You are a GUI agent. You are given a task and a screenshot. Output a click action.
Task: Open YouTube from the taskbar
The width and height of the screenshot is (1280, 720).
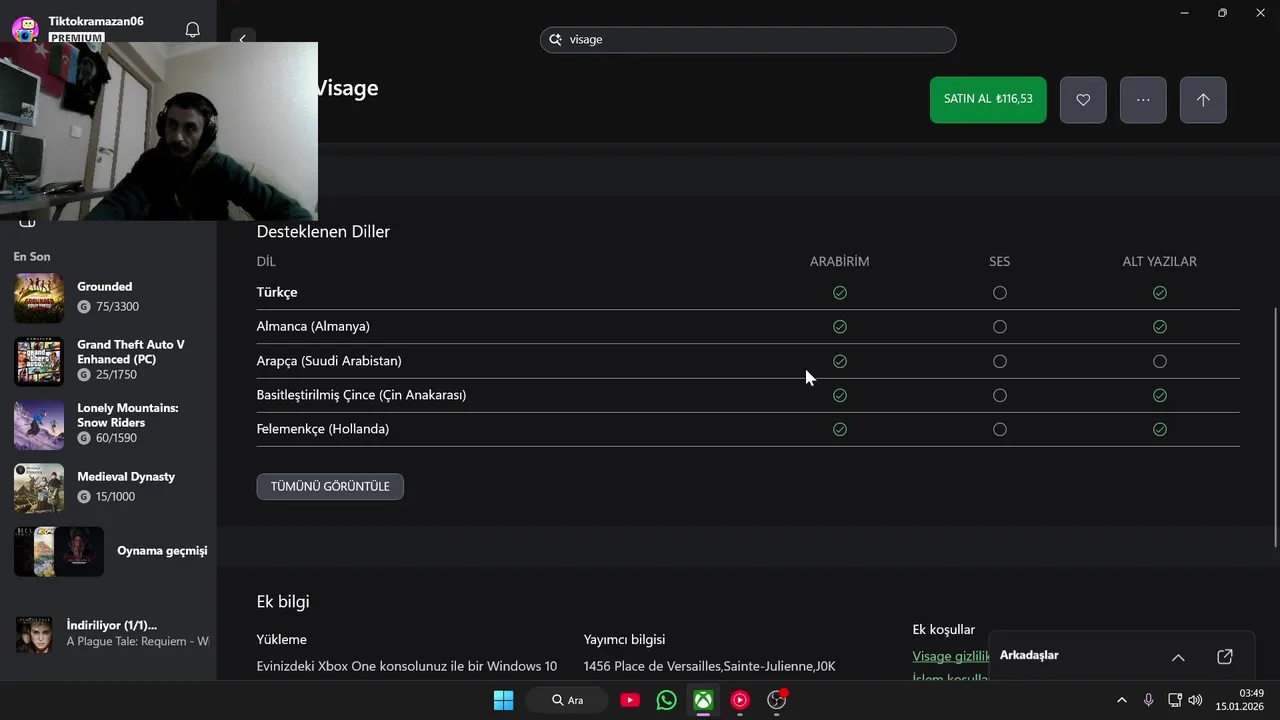pos(630,700)
